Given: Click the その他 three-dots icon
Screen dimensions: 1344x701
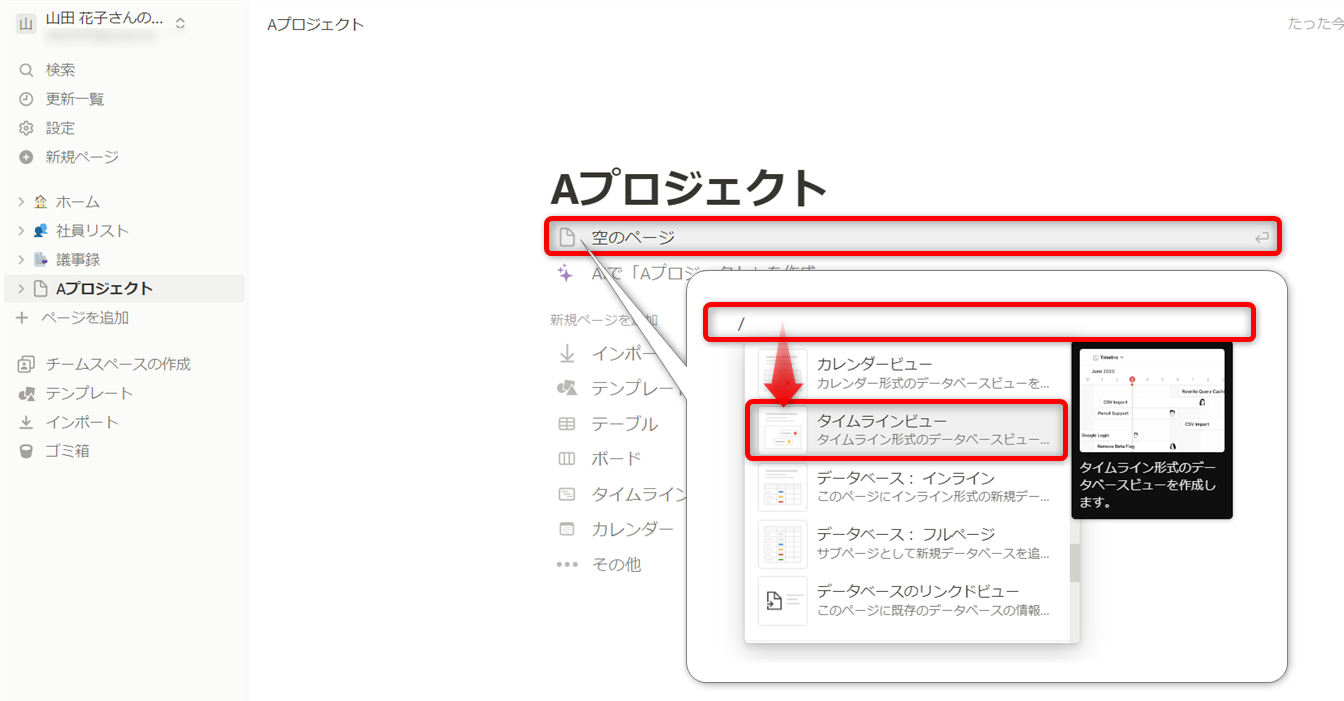Looking at the screenshot, I should pyautogui.click(x=567, y=564).
